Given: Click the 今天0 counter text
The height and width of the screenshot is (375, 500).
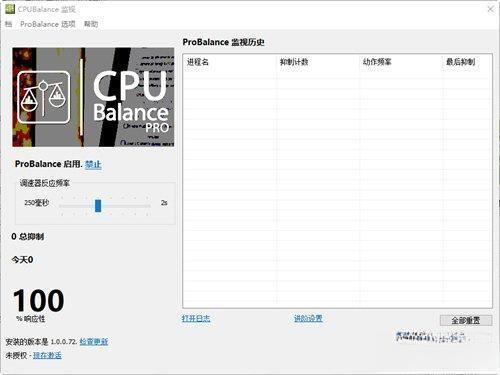Looking at the screenshot, I should (22, 260).
